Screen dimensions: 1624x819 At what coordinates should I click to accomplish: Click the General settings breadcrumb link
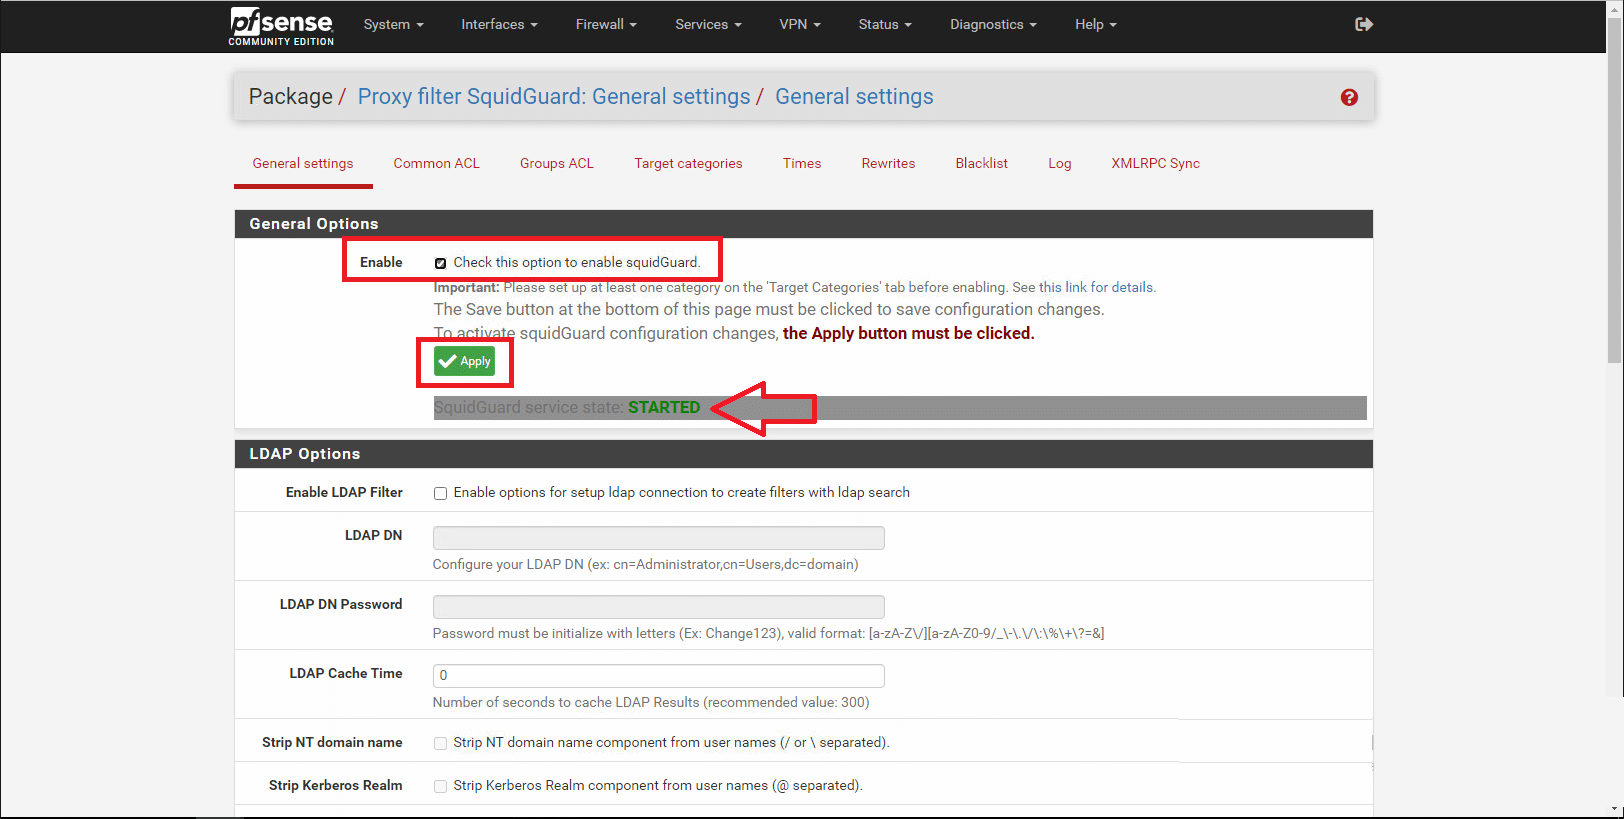point(854,96)
